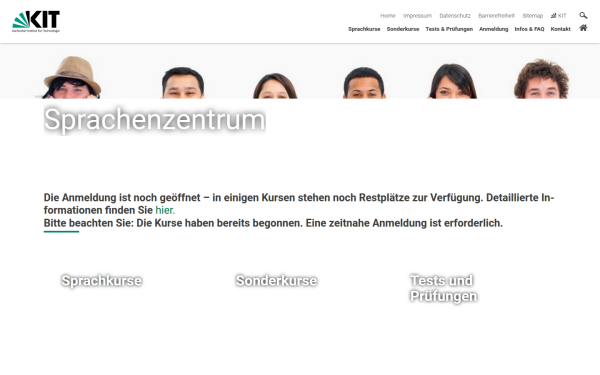Viewport: 600px width, 375px height.
Task: Click the 'Bitte beachten Sie' notice text
Action: pyautogui.click(x=273, y=223)
